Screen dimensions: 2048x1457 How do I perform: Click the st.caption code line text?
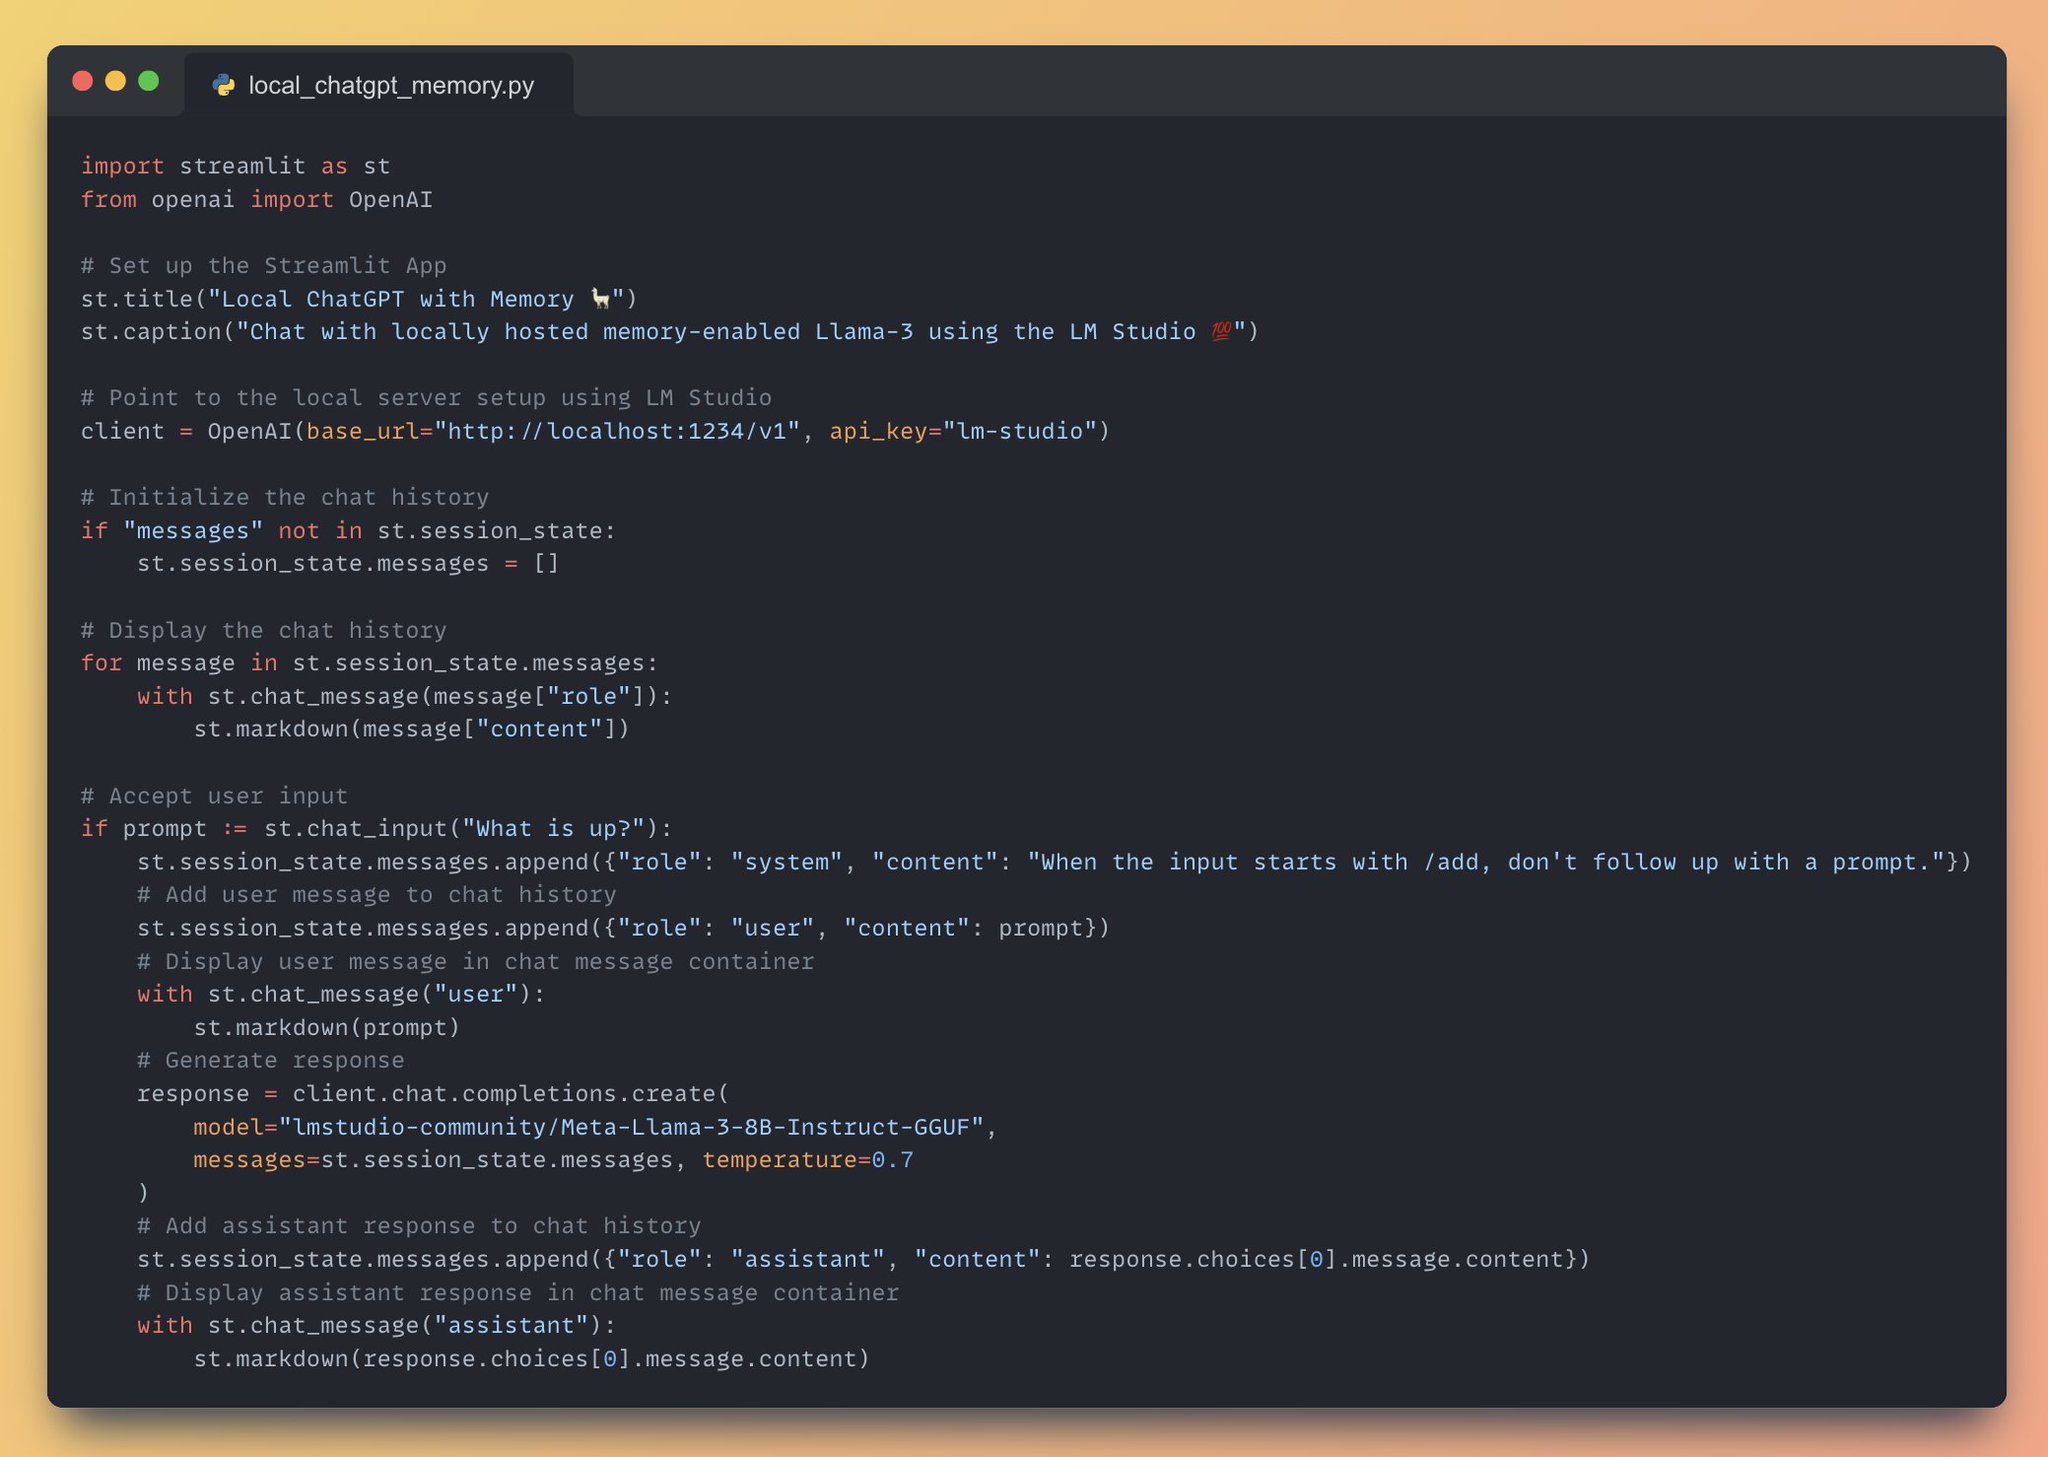point(670,332)
